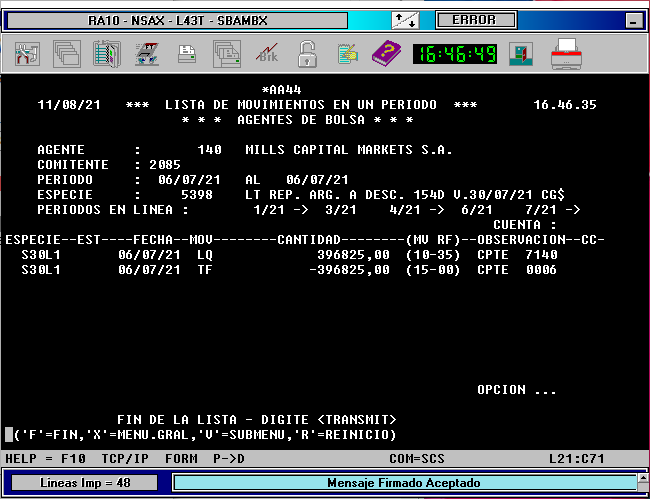Click S30L1 in the LQ row
The height and width of the screenshot is (499, 650).
point(41,255)
